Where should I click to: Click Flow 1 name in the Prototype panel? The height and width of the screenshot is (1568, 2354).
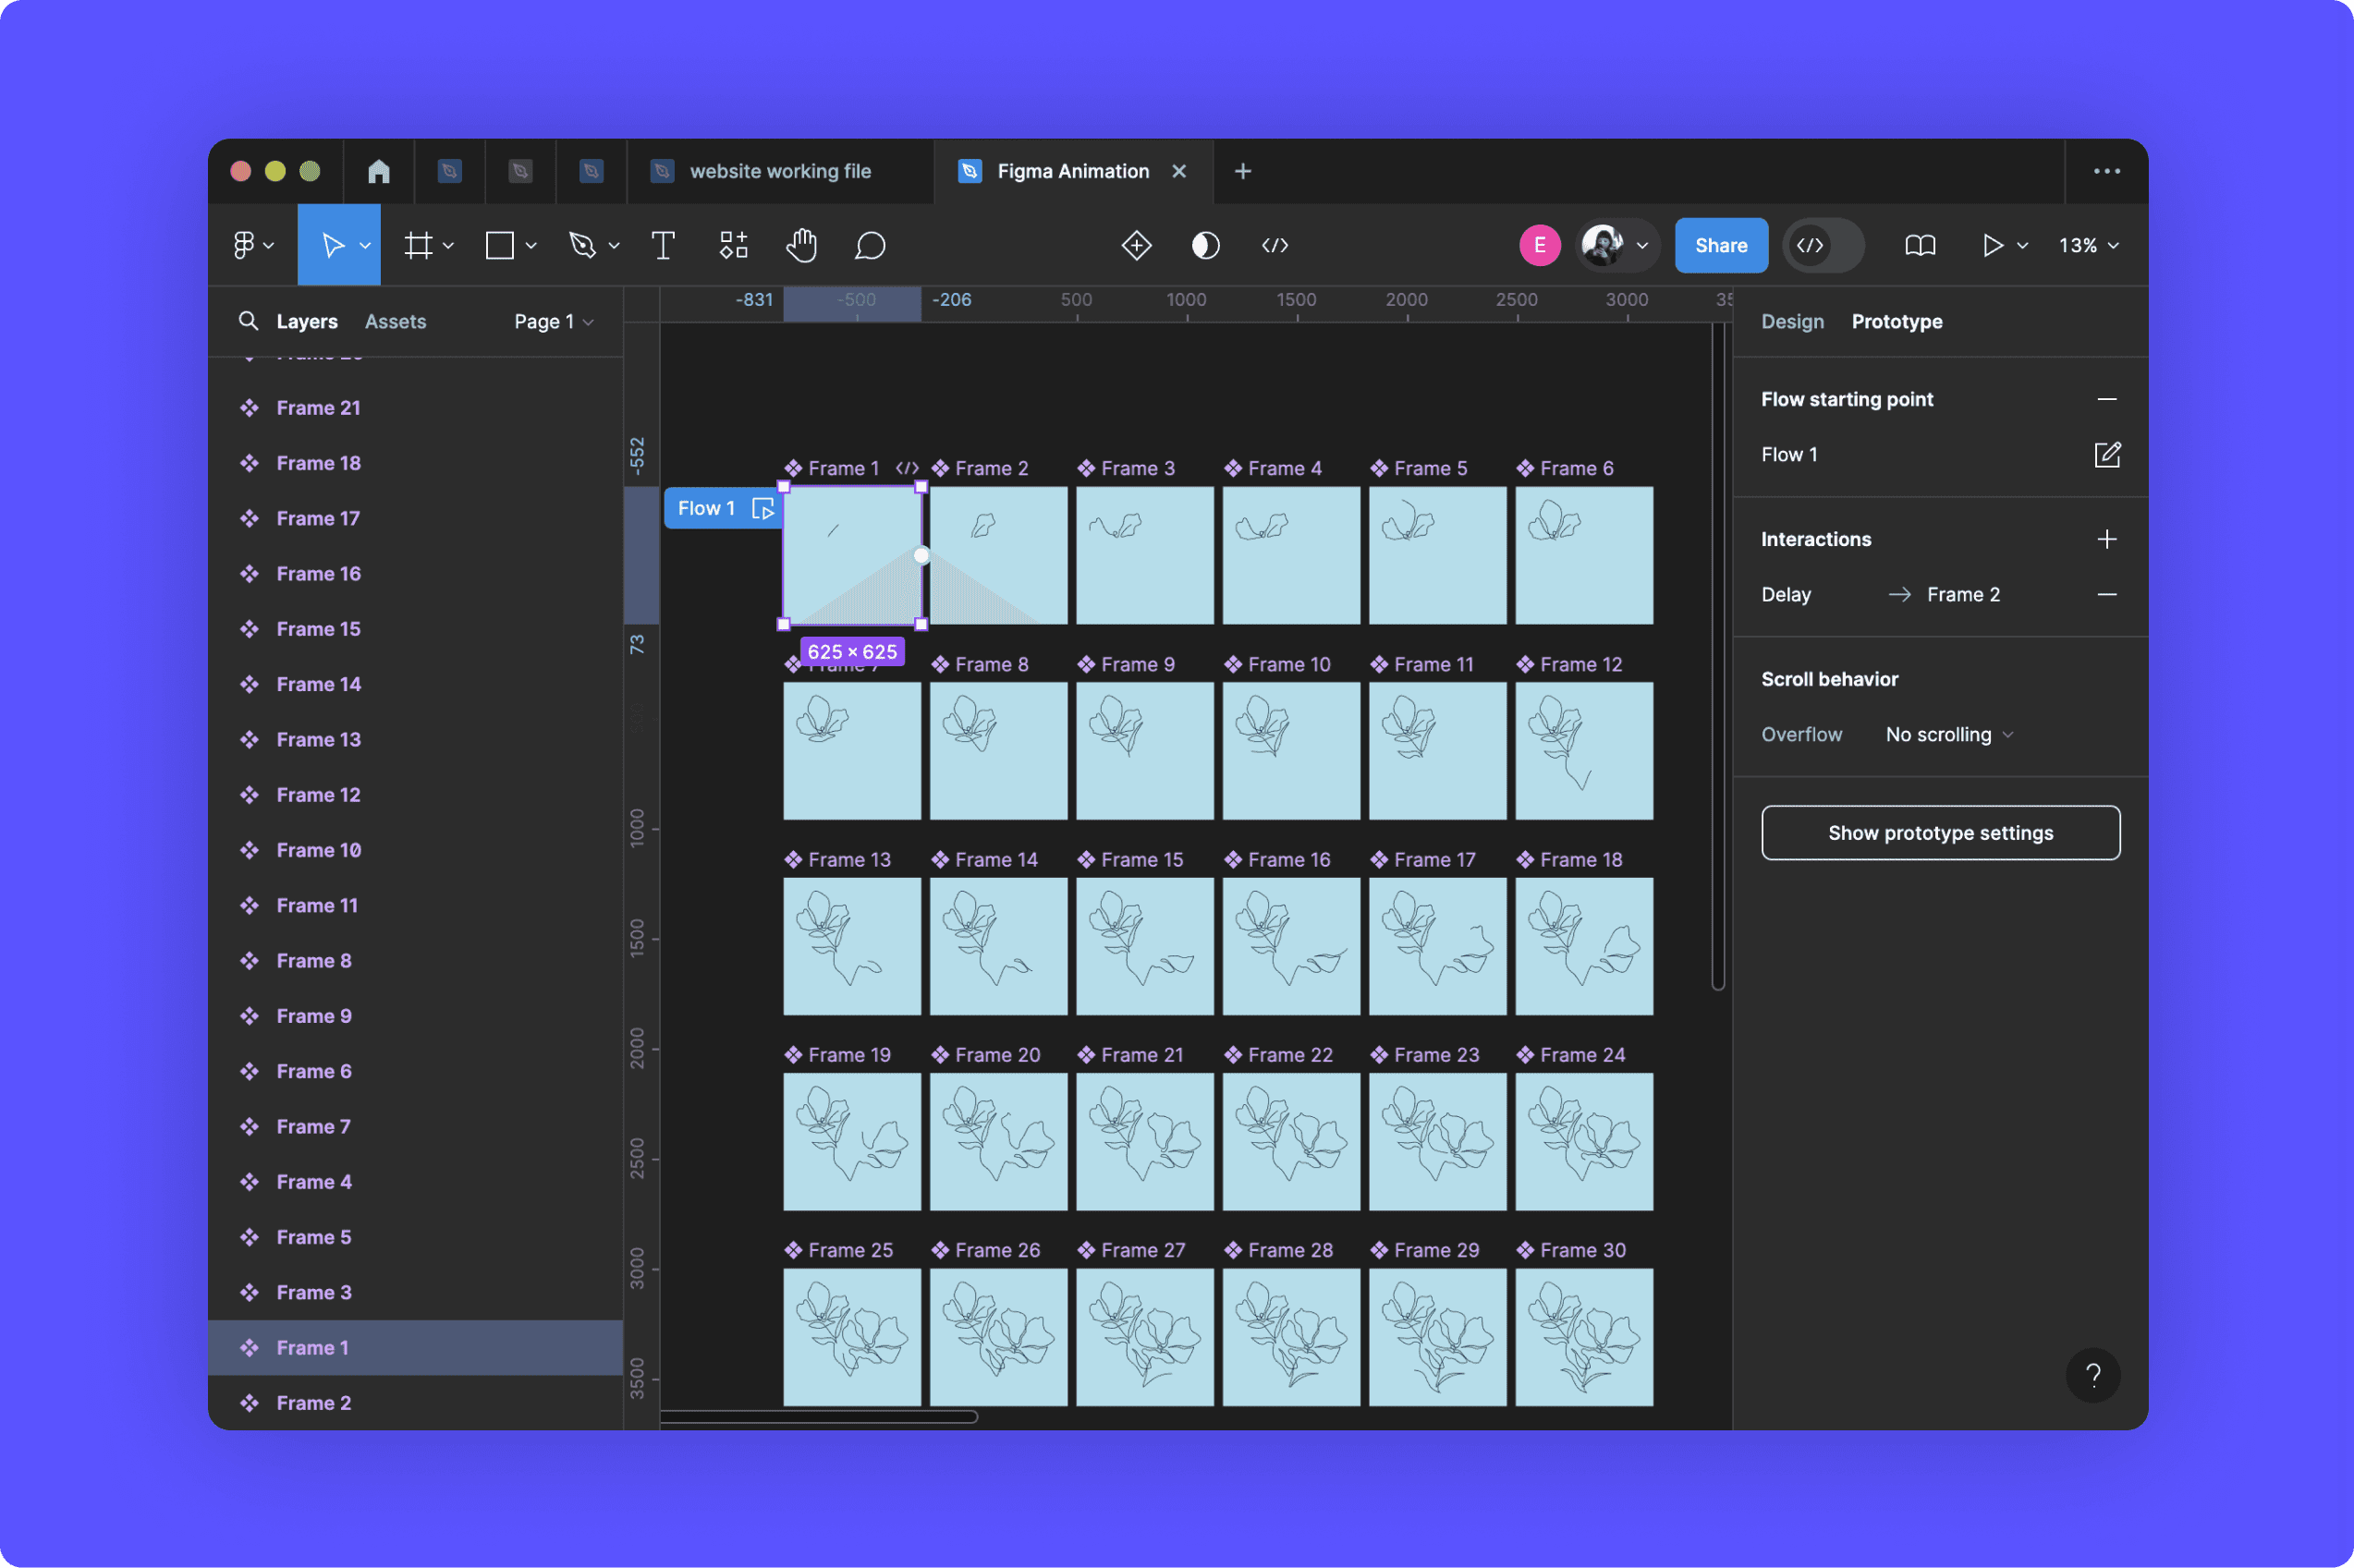coord(1789,454)
